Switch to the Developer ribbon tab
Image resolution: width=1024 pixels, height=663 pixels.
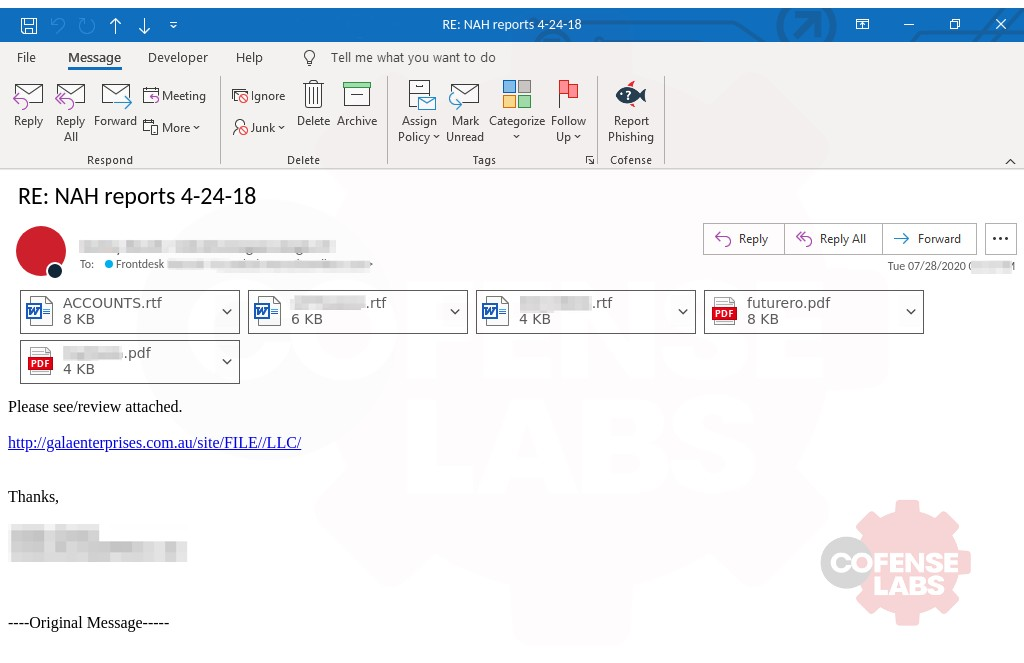[177, 58]
